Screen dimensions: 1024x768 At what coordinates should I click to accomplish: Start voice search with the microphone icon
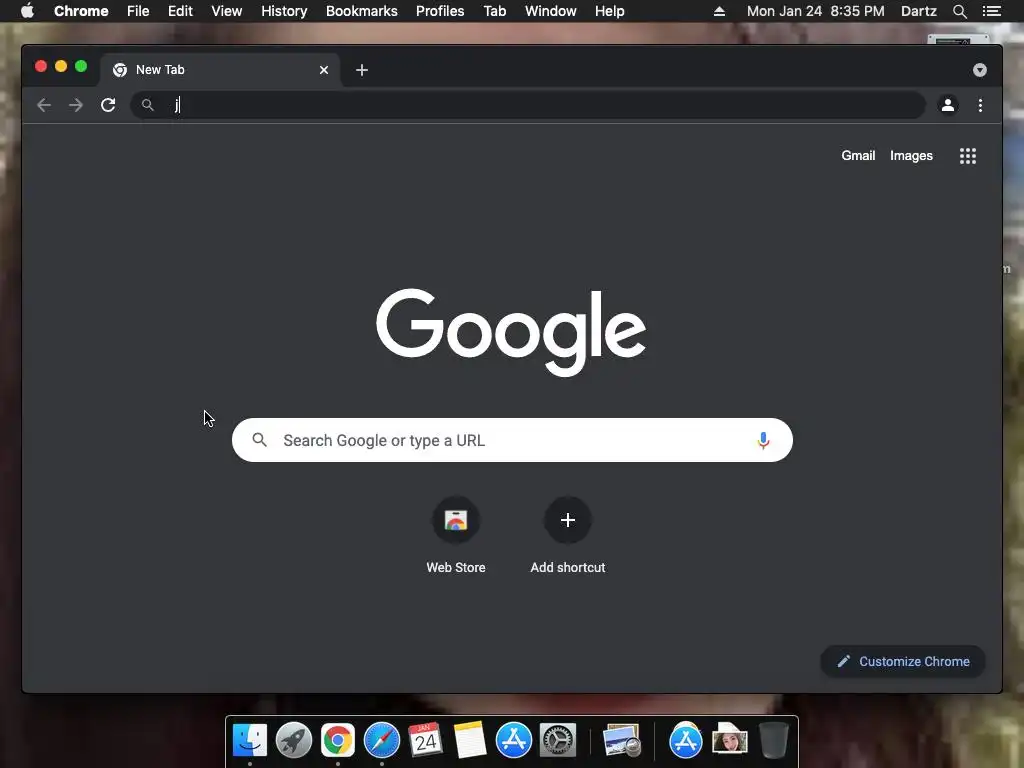763,441
